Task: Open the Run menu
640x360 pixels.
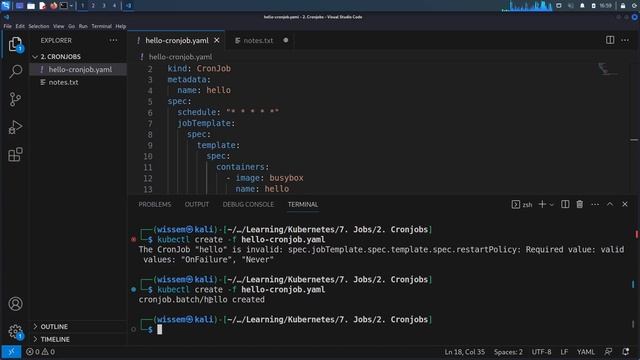Action: click(83, 26)
